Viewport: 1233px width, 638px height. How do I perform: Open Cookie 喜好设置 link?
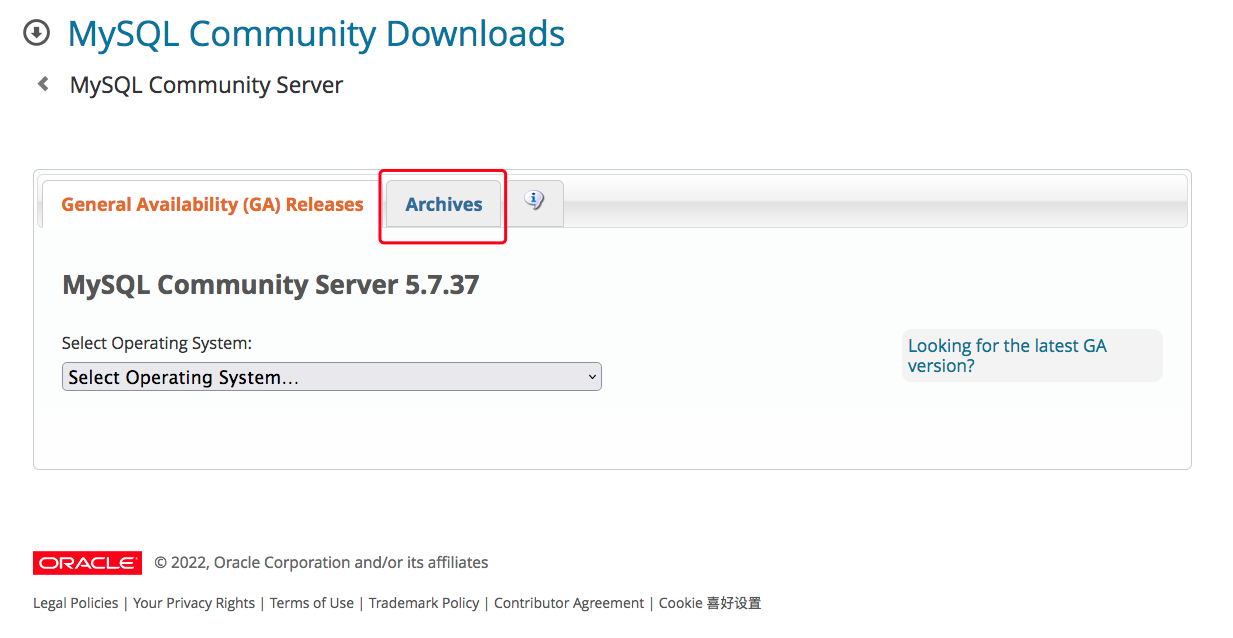(710, 603)
